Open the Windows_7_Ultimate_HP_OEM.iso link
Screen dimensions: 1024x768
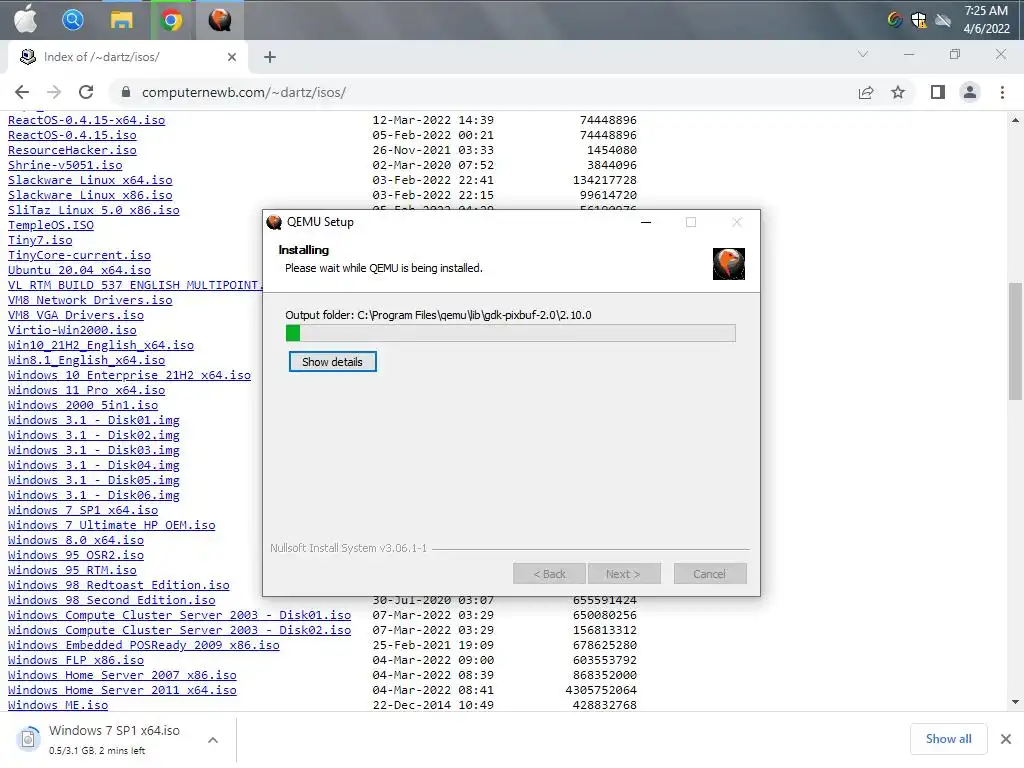point(112,526)
